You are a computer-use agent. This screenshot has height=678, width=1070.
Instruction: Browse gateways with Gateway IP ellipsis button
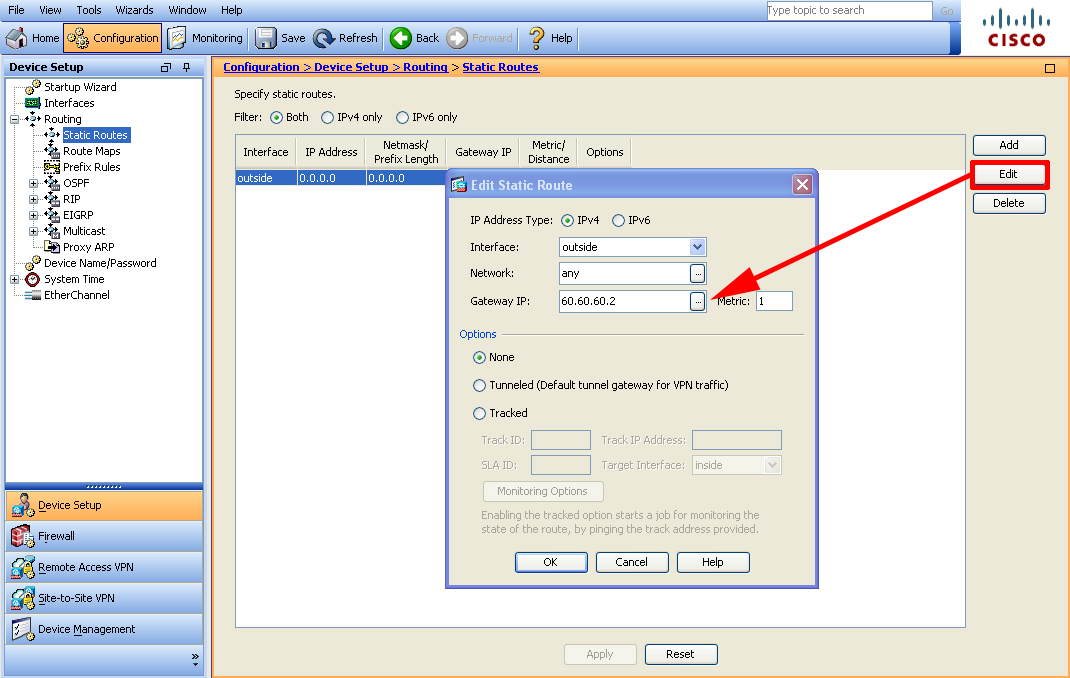pyautogui.click(x=697, y=301)
